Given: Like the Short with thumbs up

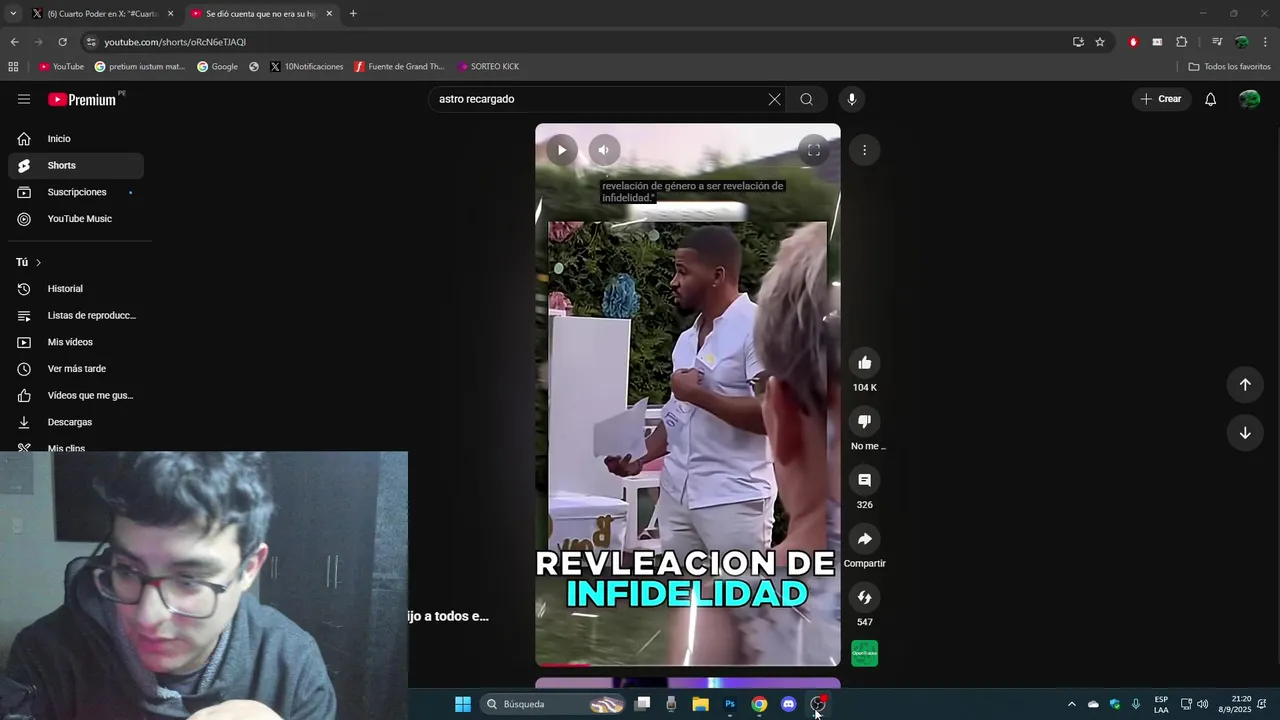Looking at the screenshot, I should 865,363.
